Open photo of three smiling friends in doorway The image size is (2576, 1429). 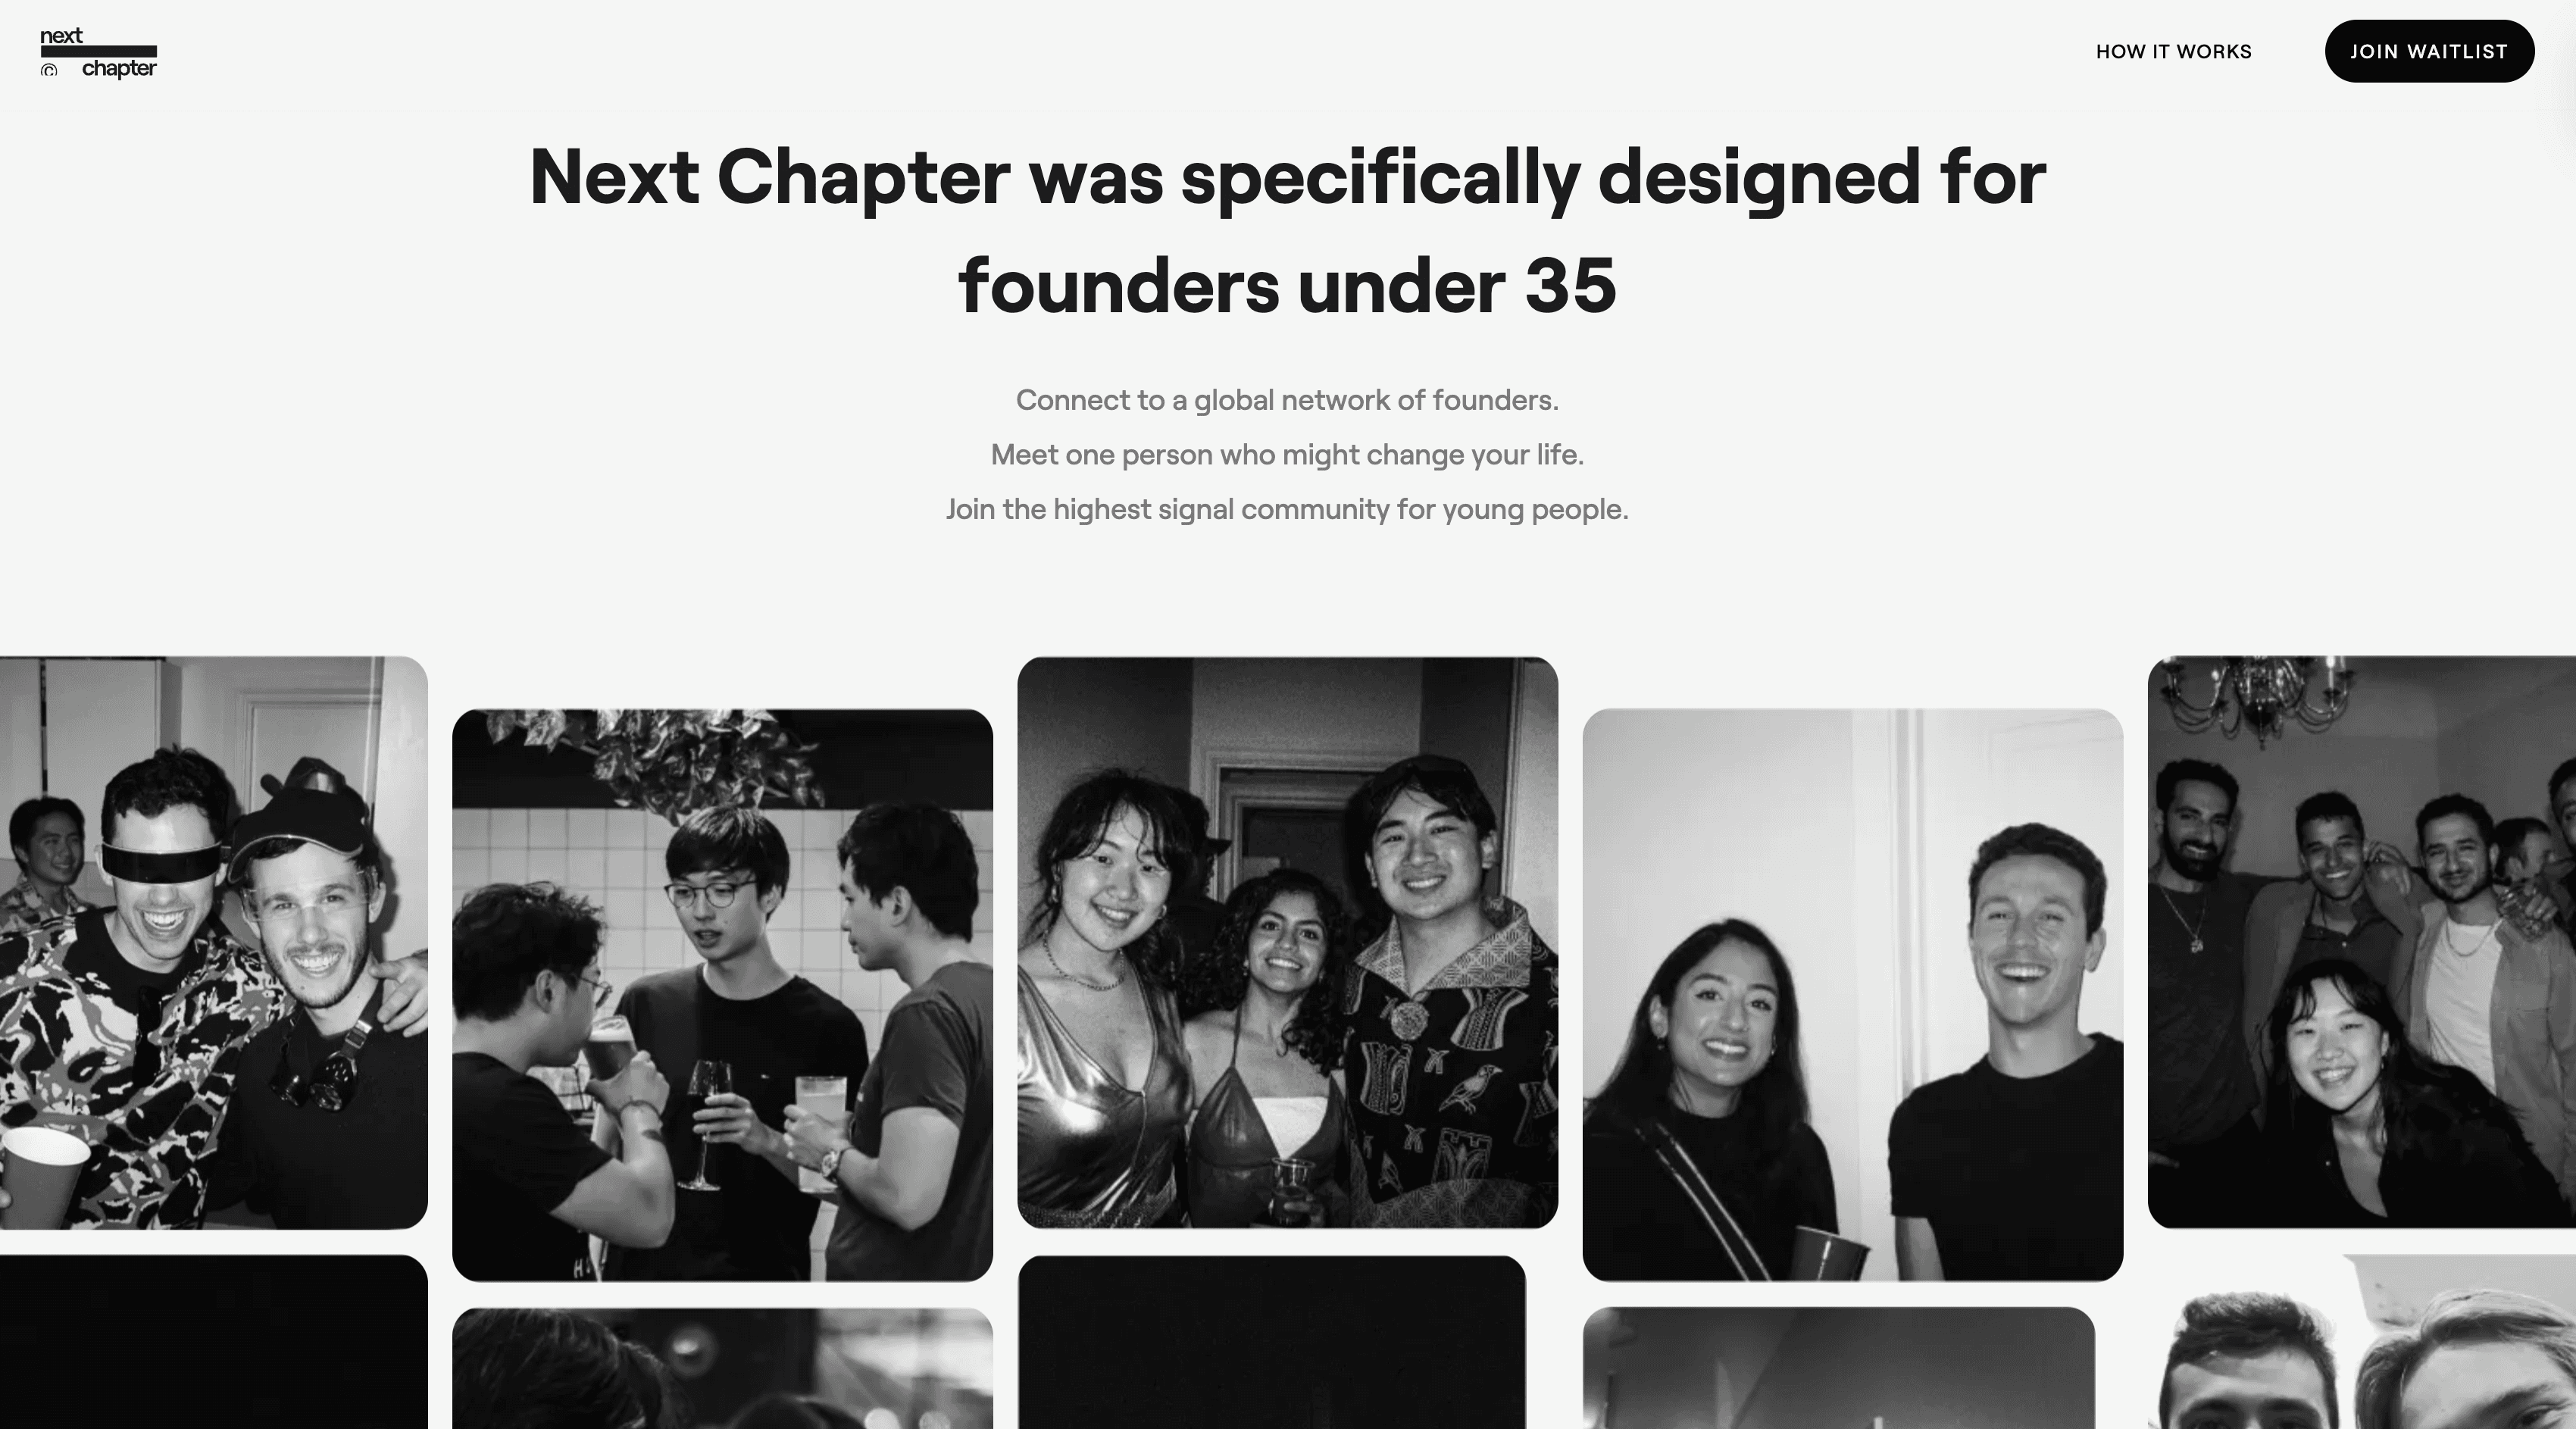[x=1287, y=942]
